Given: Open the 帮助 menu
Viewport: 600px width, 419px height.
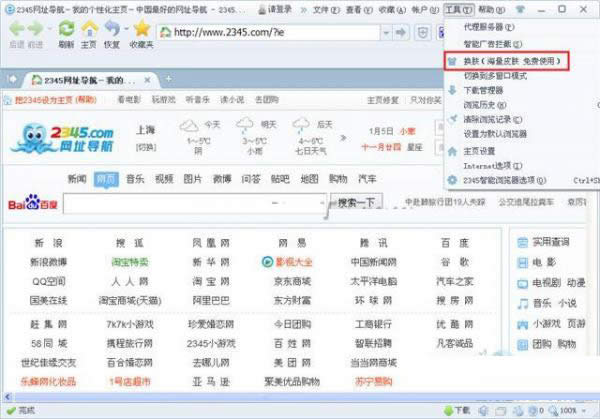Looking at the screenshot, I should click(x=491, y=10).
